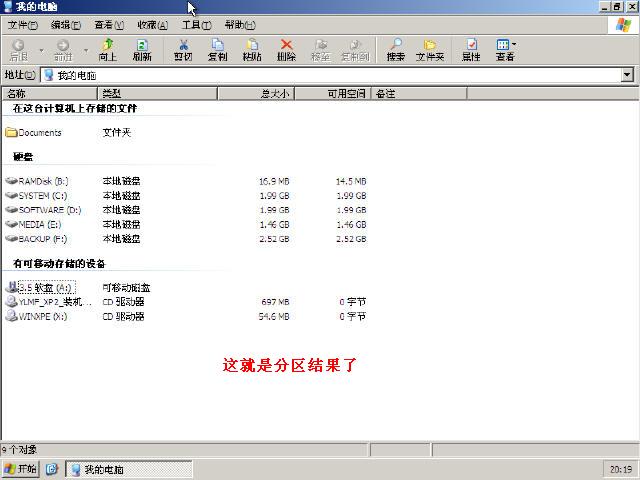Select the WINXPE (X:) CD drive
Screen dimensions: 640x480
tap(42, 316)
